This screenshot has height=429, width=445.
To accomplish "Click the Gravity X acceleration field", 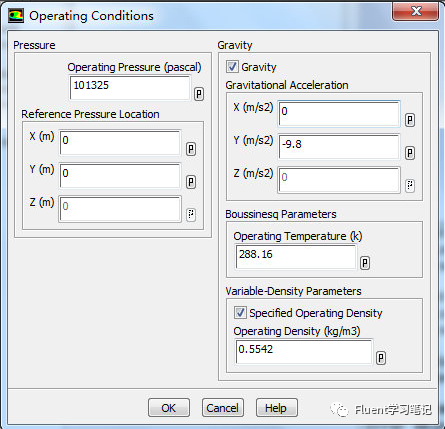I will [x=339, y=114].
